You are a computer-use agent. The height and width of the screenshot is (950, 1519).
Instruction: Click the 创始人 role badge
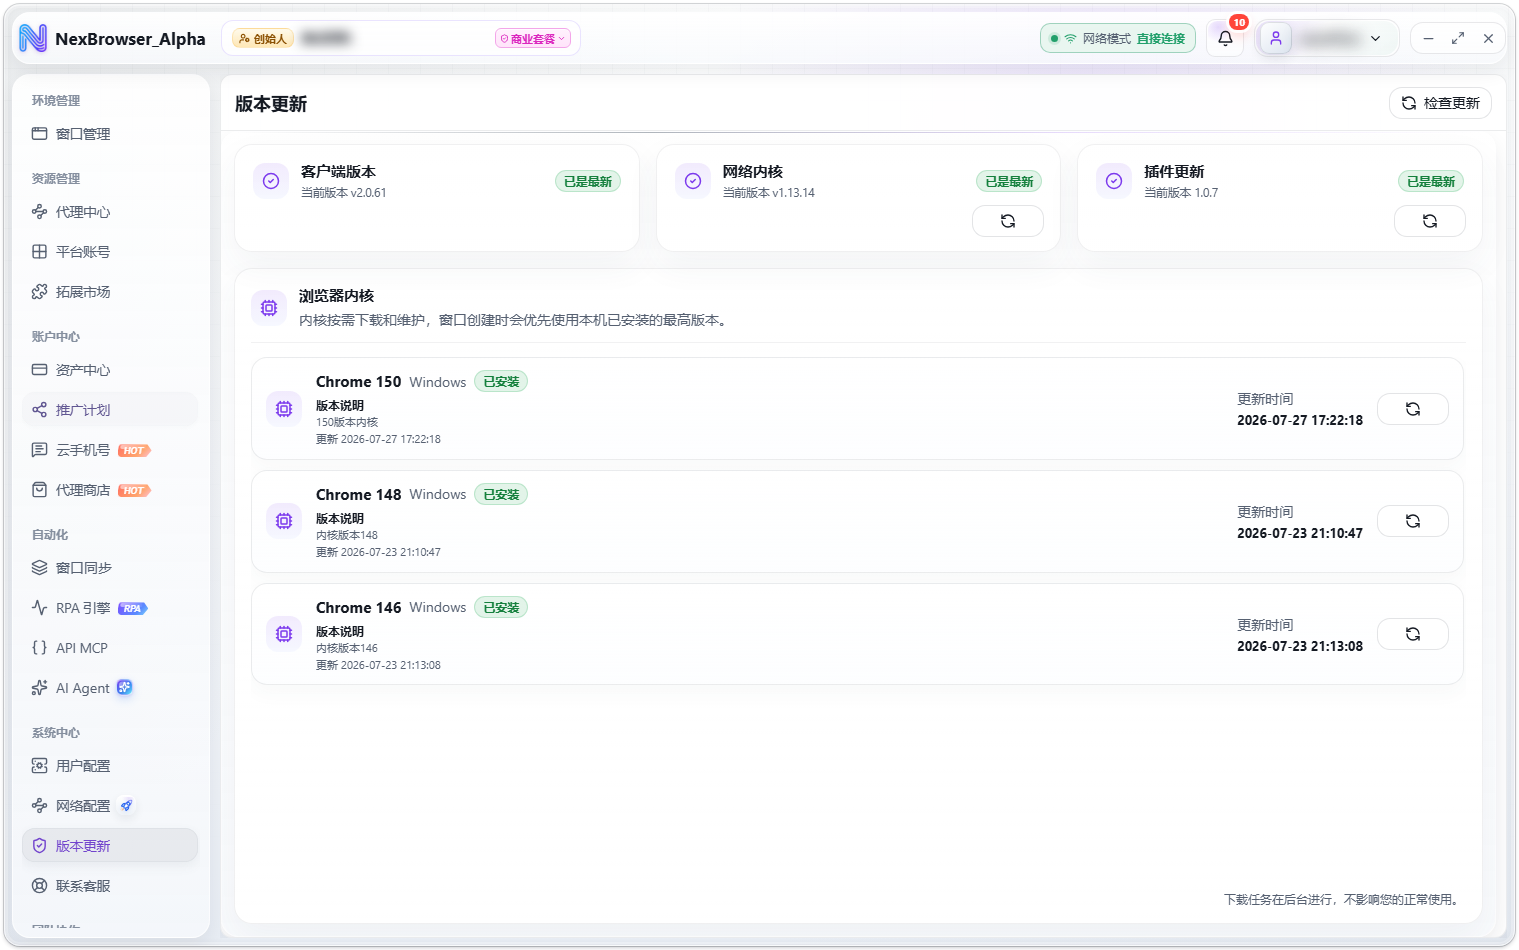(x=263, y=39)
